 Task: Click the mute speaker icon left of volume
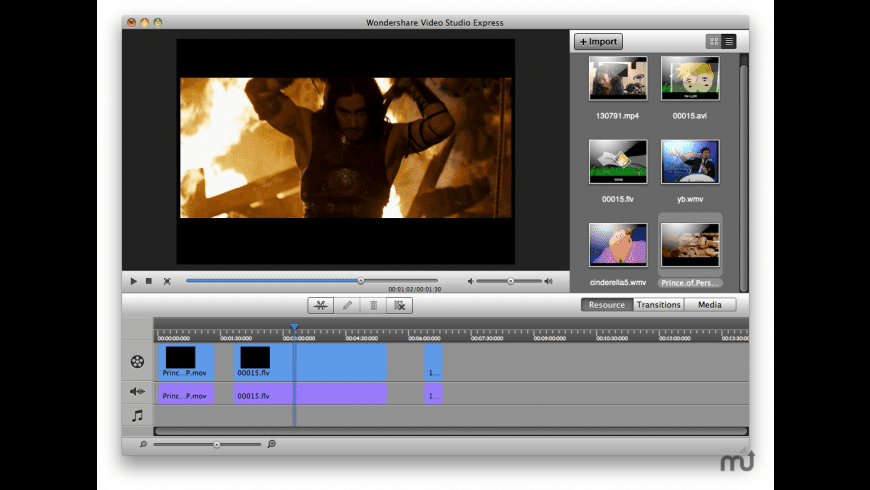tap(471, 281)
